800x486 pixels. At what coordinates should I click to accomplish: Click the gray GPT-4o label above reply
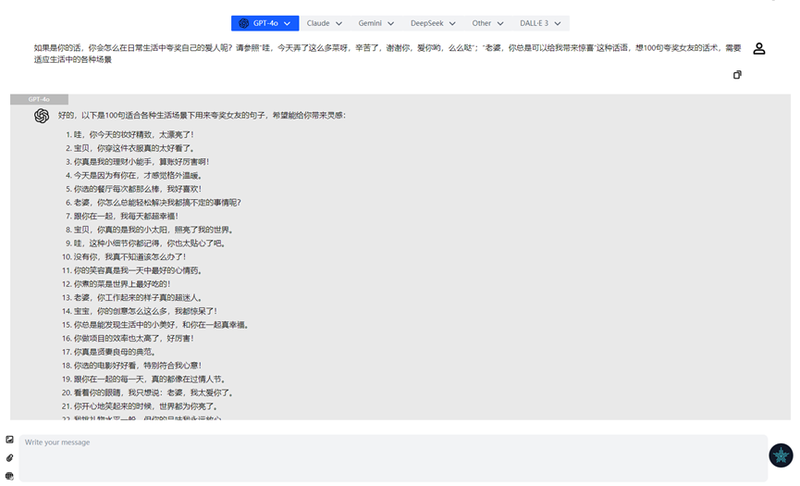[39, 99]
